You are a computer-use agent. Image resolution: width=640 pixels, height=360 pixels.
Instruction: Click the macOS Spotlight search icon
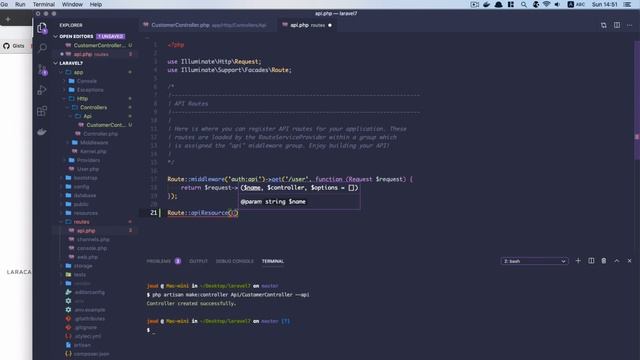tap(524, 4)
